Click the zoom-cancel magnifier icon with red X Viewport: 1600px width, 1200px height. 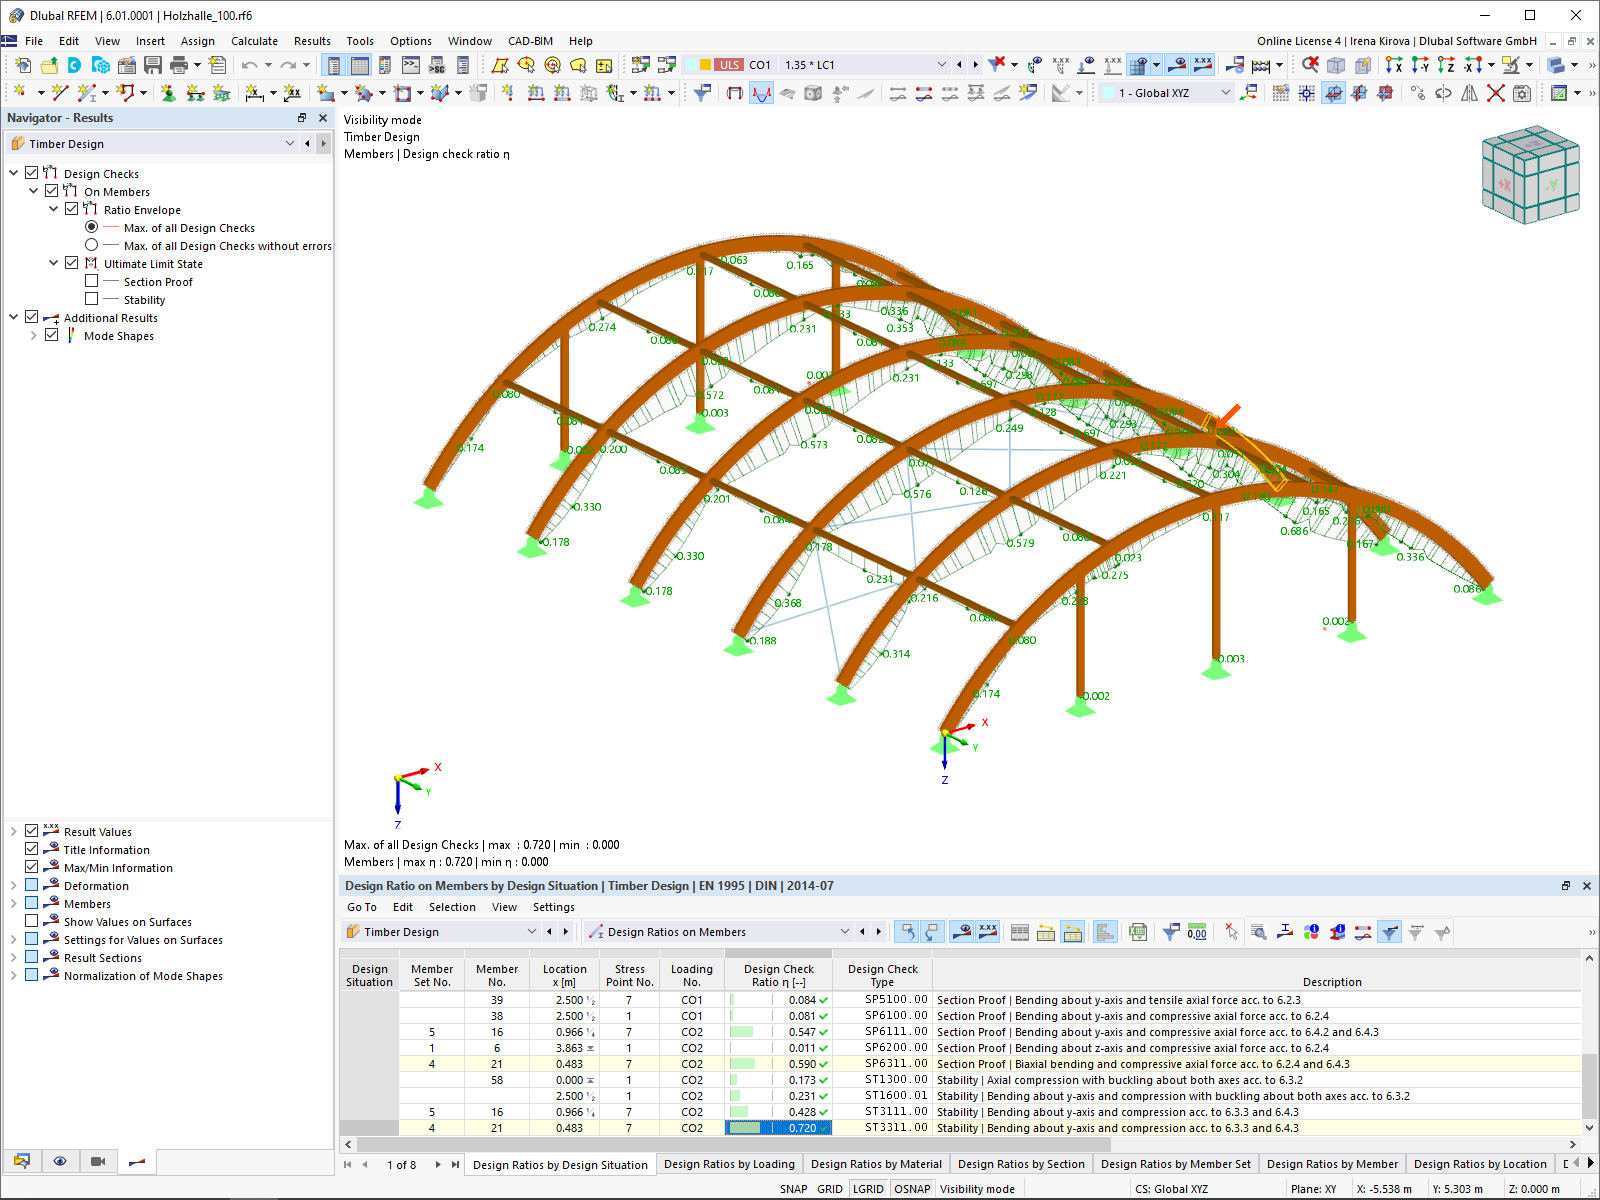point(1310,65)
